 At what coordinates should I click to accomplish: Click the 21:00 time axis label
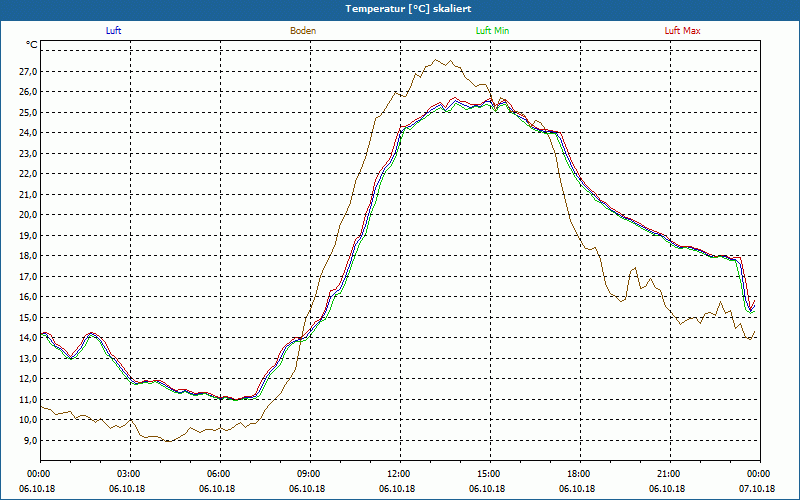click(x=667, y=474)
